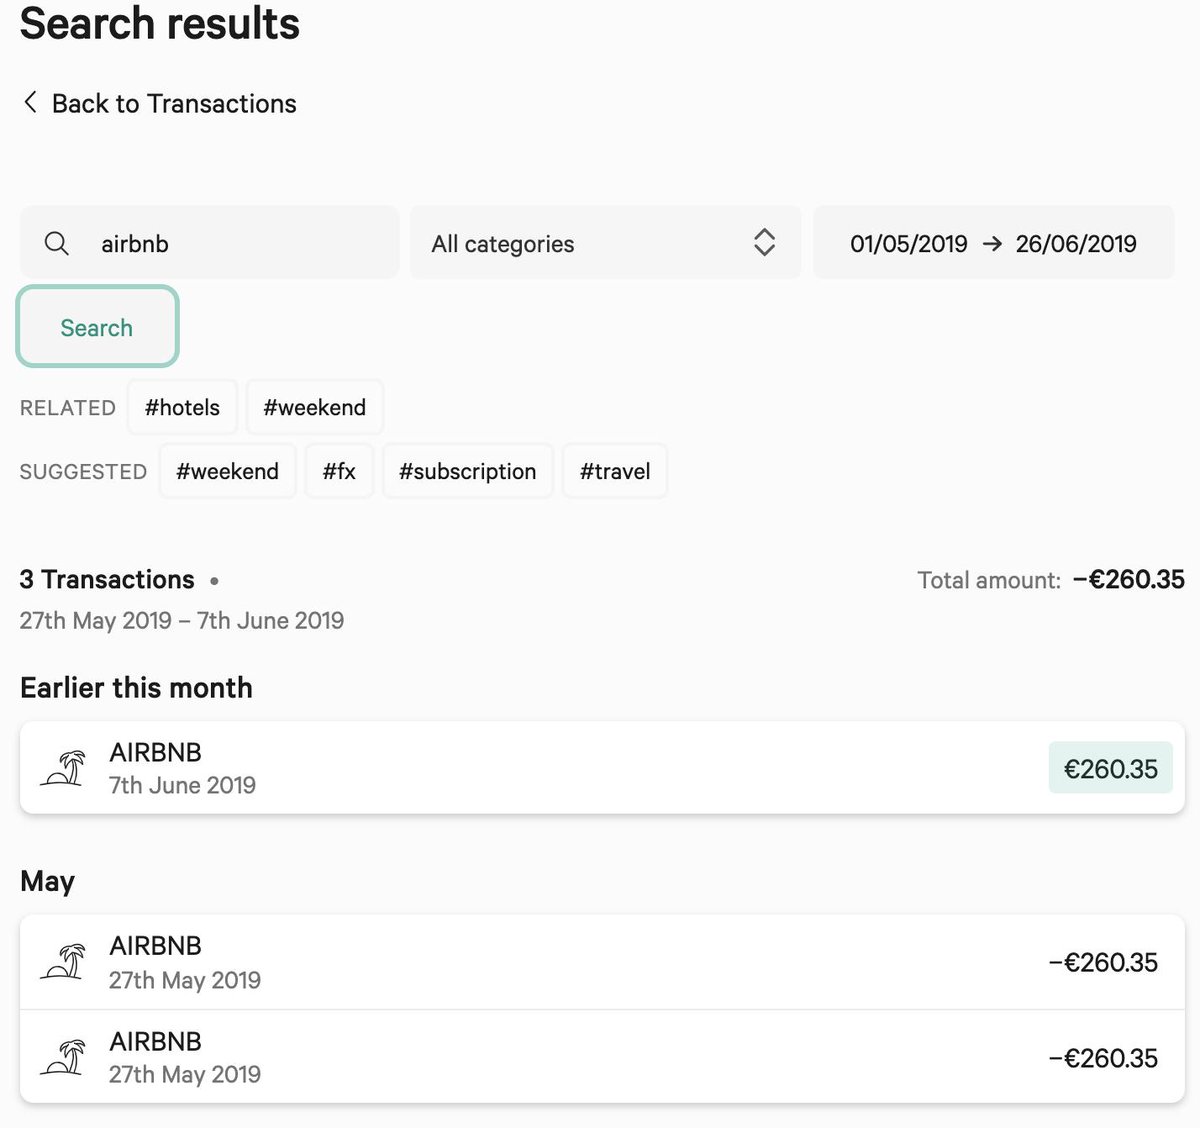Click the date range 27th May – 7th June text
The width and height of the screenshot is (1200, 1128).
tap(182, 620)
